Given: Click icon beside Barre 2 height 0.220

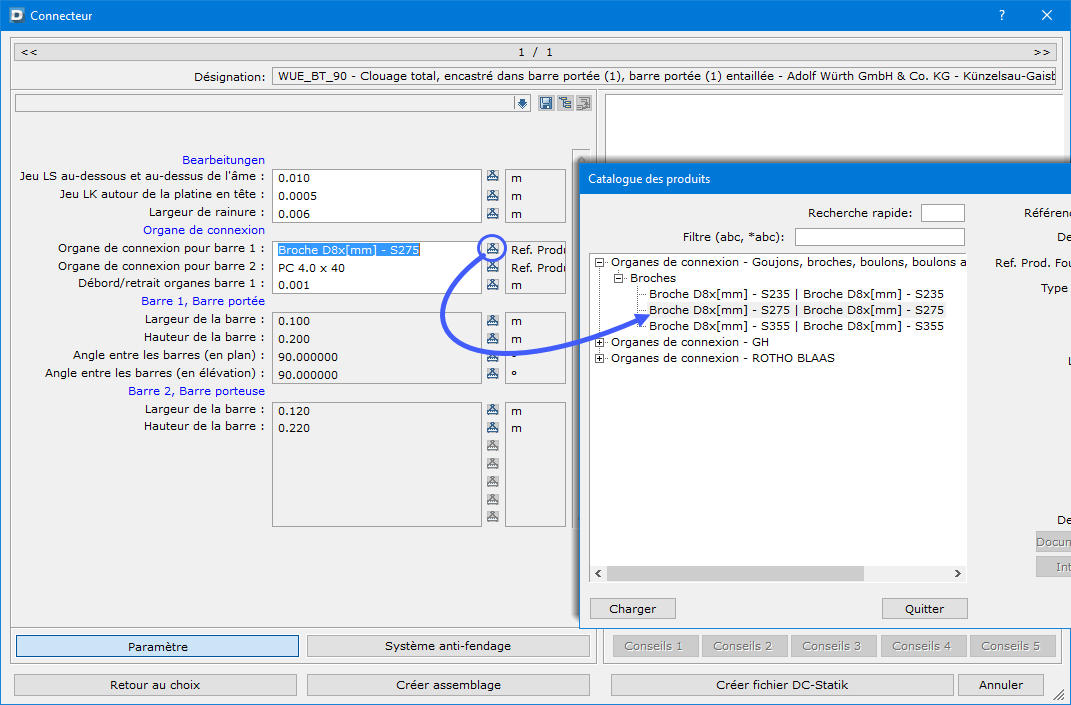Looking at the screenshot, I should point(492,427).
